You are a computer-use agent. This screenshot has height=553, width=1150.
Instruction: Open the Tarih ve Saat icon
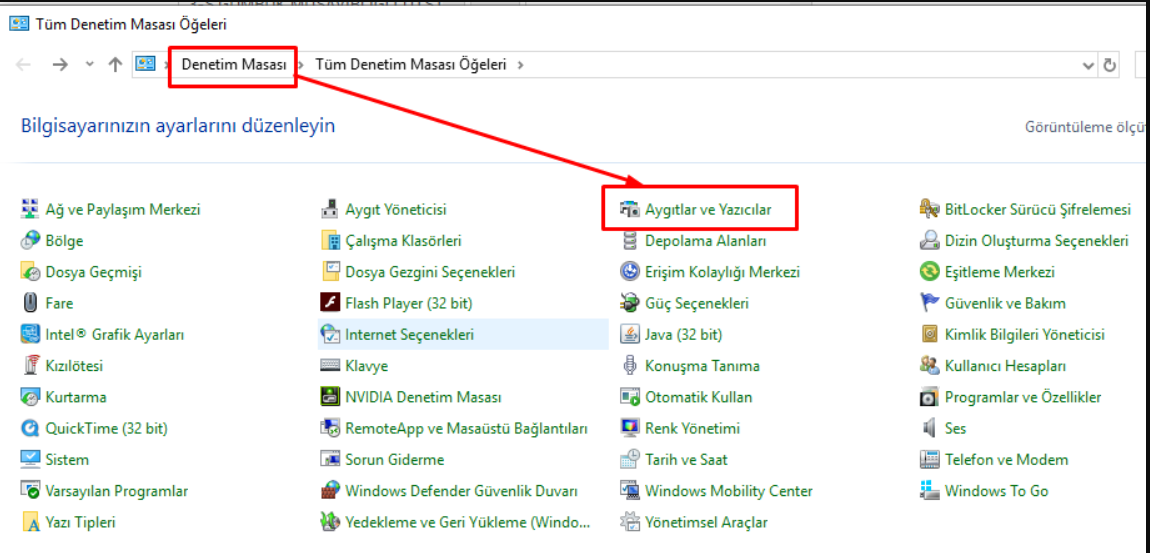pos(630,459)
